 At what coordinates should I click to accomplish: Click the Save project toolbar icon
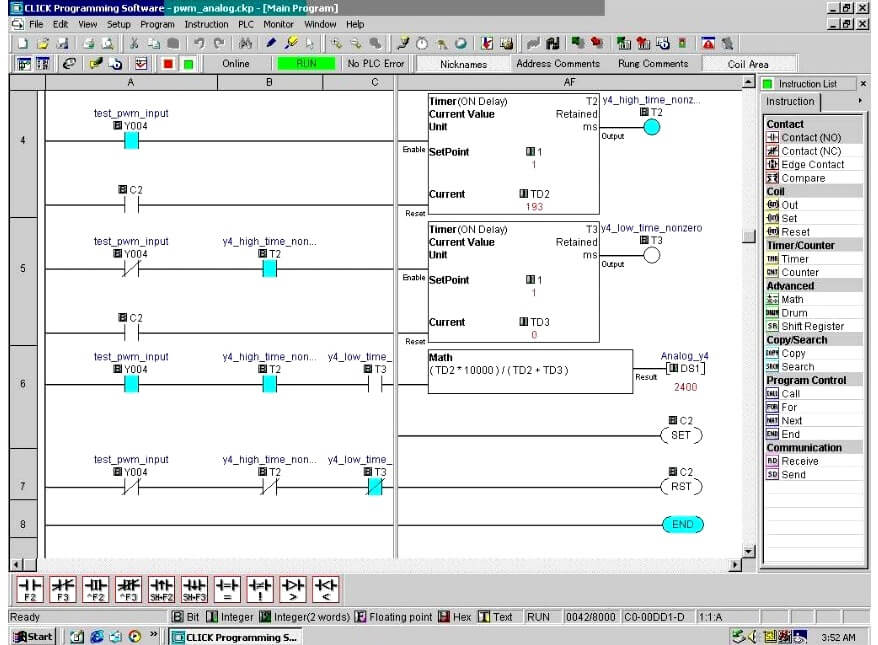[62, 43]
